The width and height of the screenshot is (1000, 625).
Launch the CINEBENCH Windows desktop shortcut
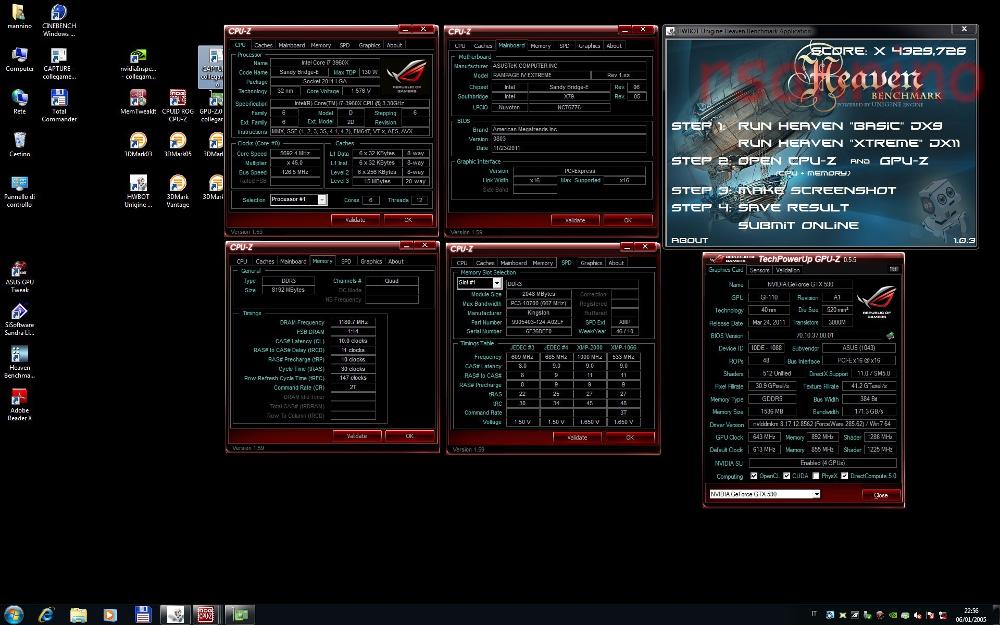click(x=59, y=19)
